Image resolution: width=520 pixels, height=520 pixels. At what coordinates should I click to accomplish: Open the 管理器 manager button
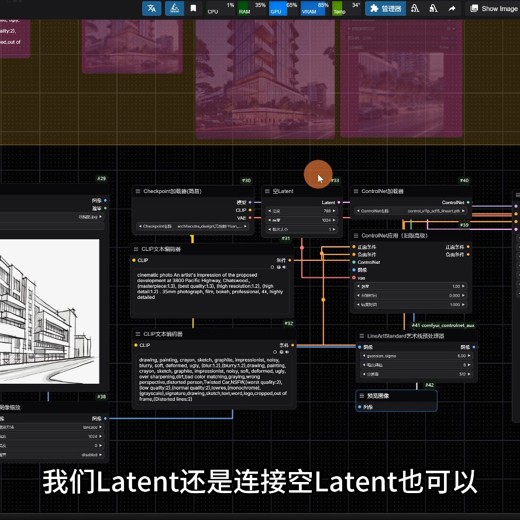[x=386, y=8]
